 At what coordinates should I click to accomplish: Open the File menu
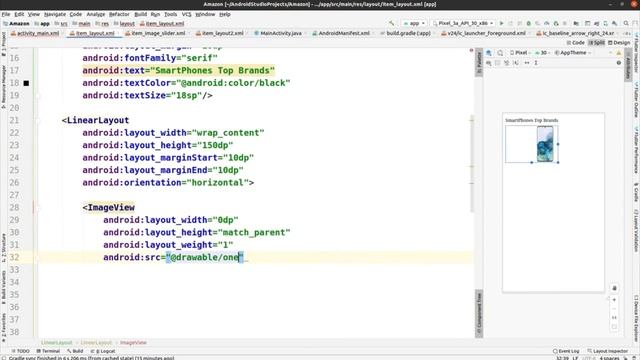(x=6, y=14)
